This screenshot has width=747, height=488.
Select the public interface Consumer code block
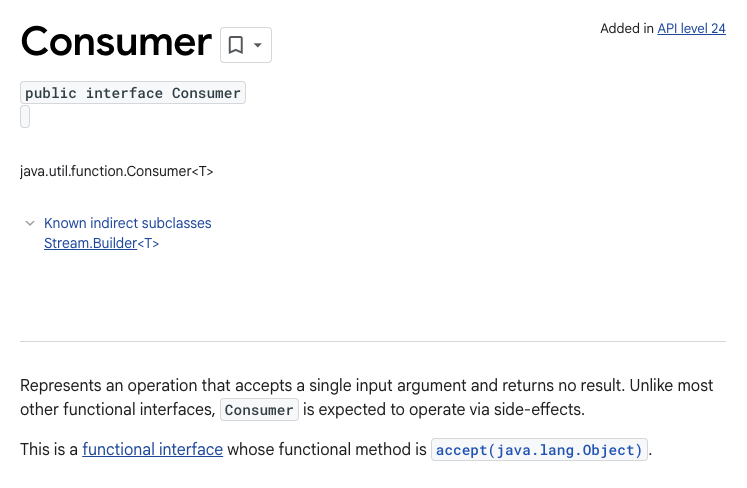133,92
